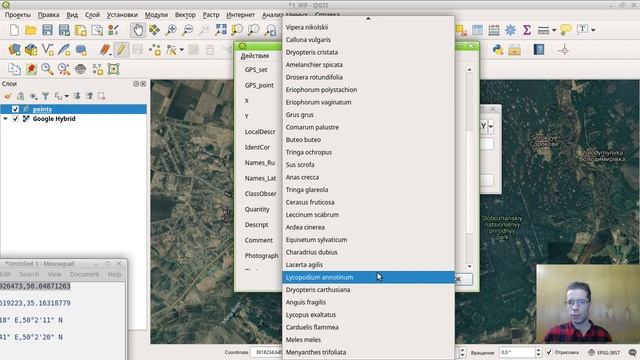Click the up arrow atop species list
Image resolution: width=640 pixels, height=360 pixels.
(x=368, y=18)
